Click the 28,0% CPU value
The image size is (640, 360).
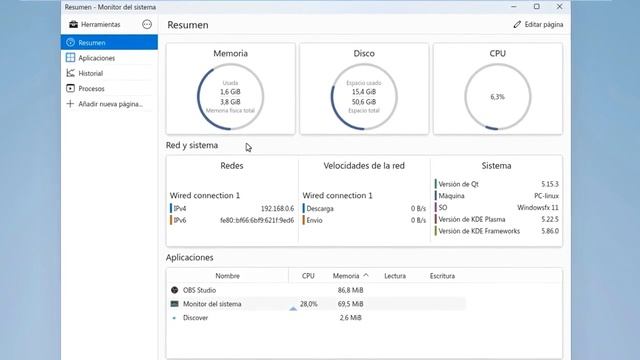(309, 304)
